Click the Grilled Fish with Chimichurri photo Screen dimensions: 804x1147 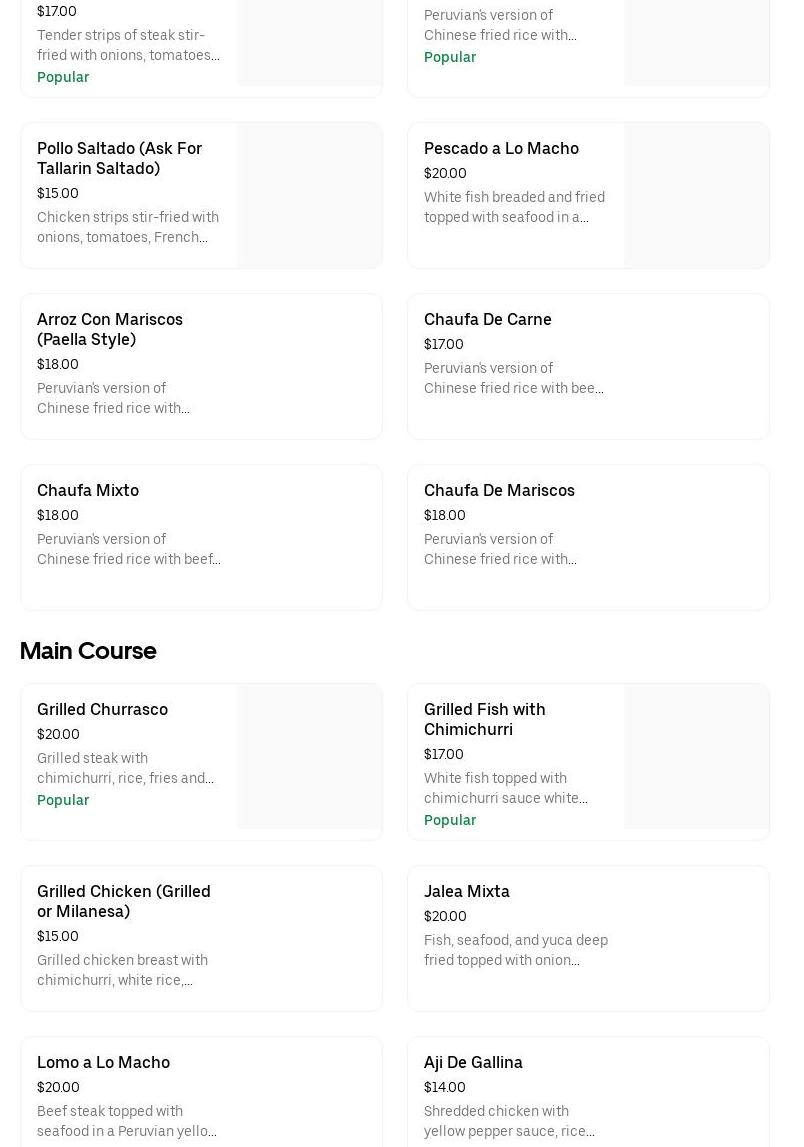click(696, 756)
